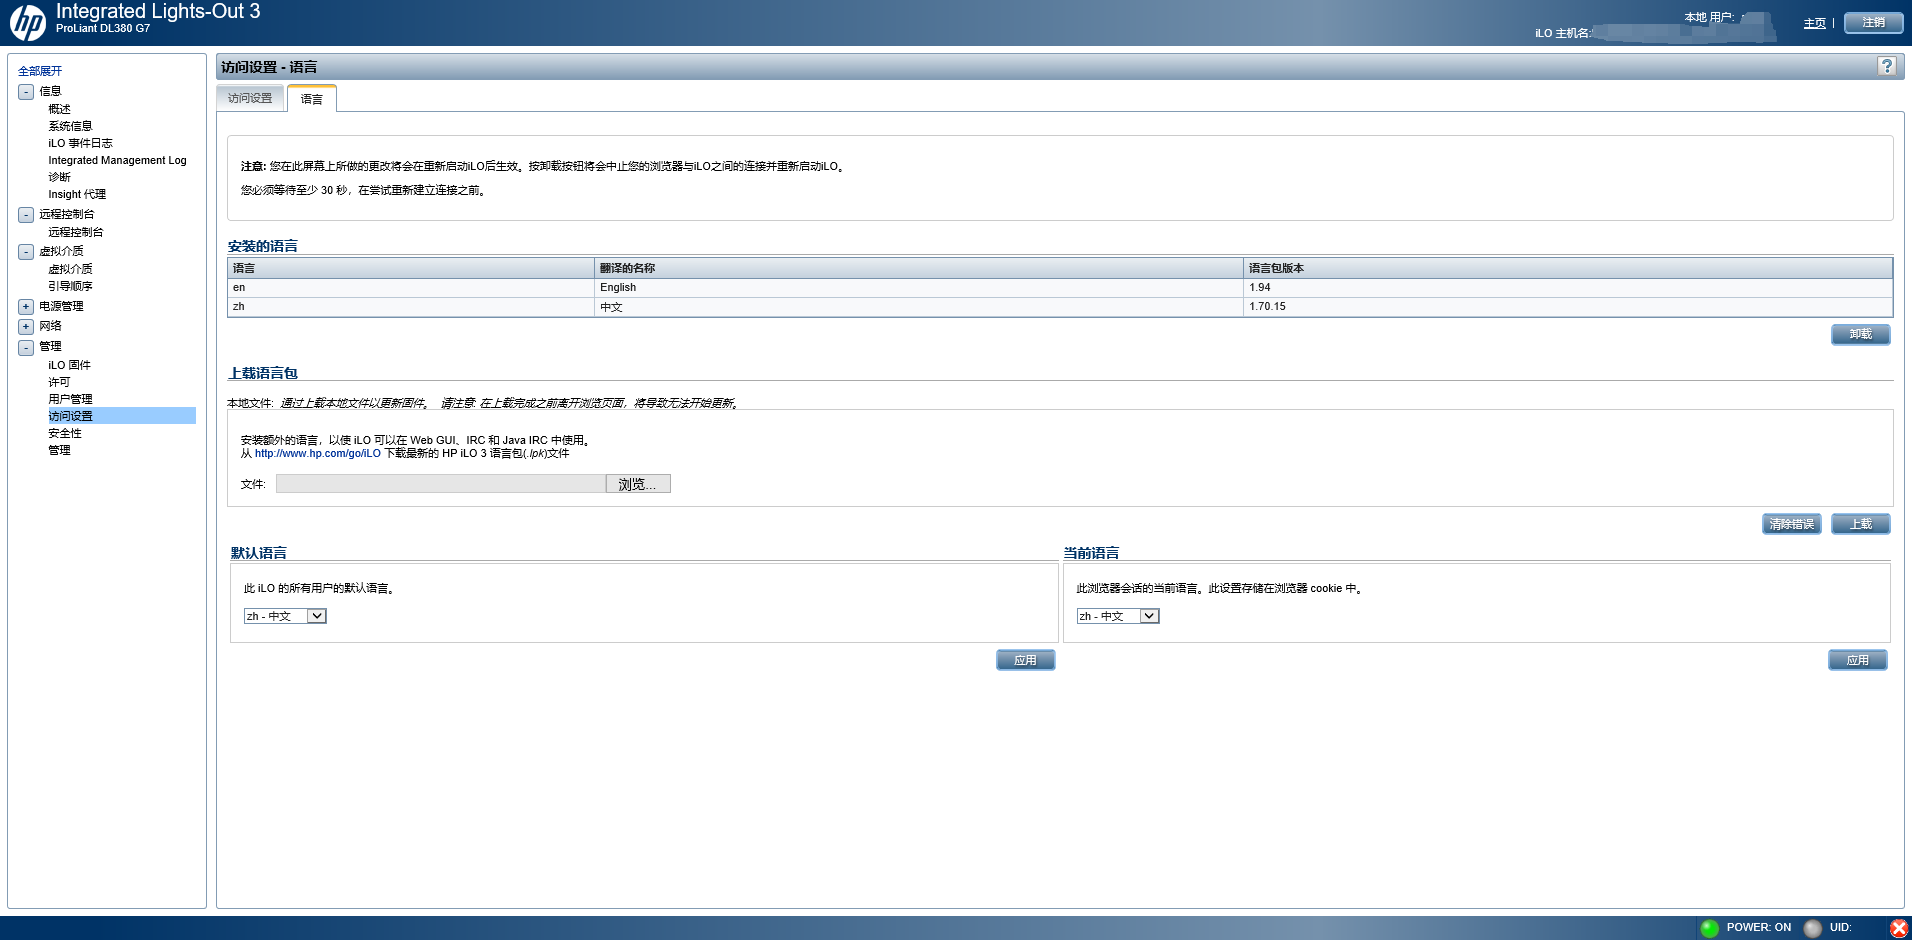The width and height of the screenshot is (1912, 940).
Task: Click the 翻译的名称 column header
Action: [x=919, y=268]
